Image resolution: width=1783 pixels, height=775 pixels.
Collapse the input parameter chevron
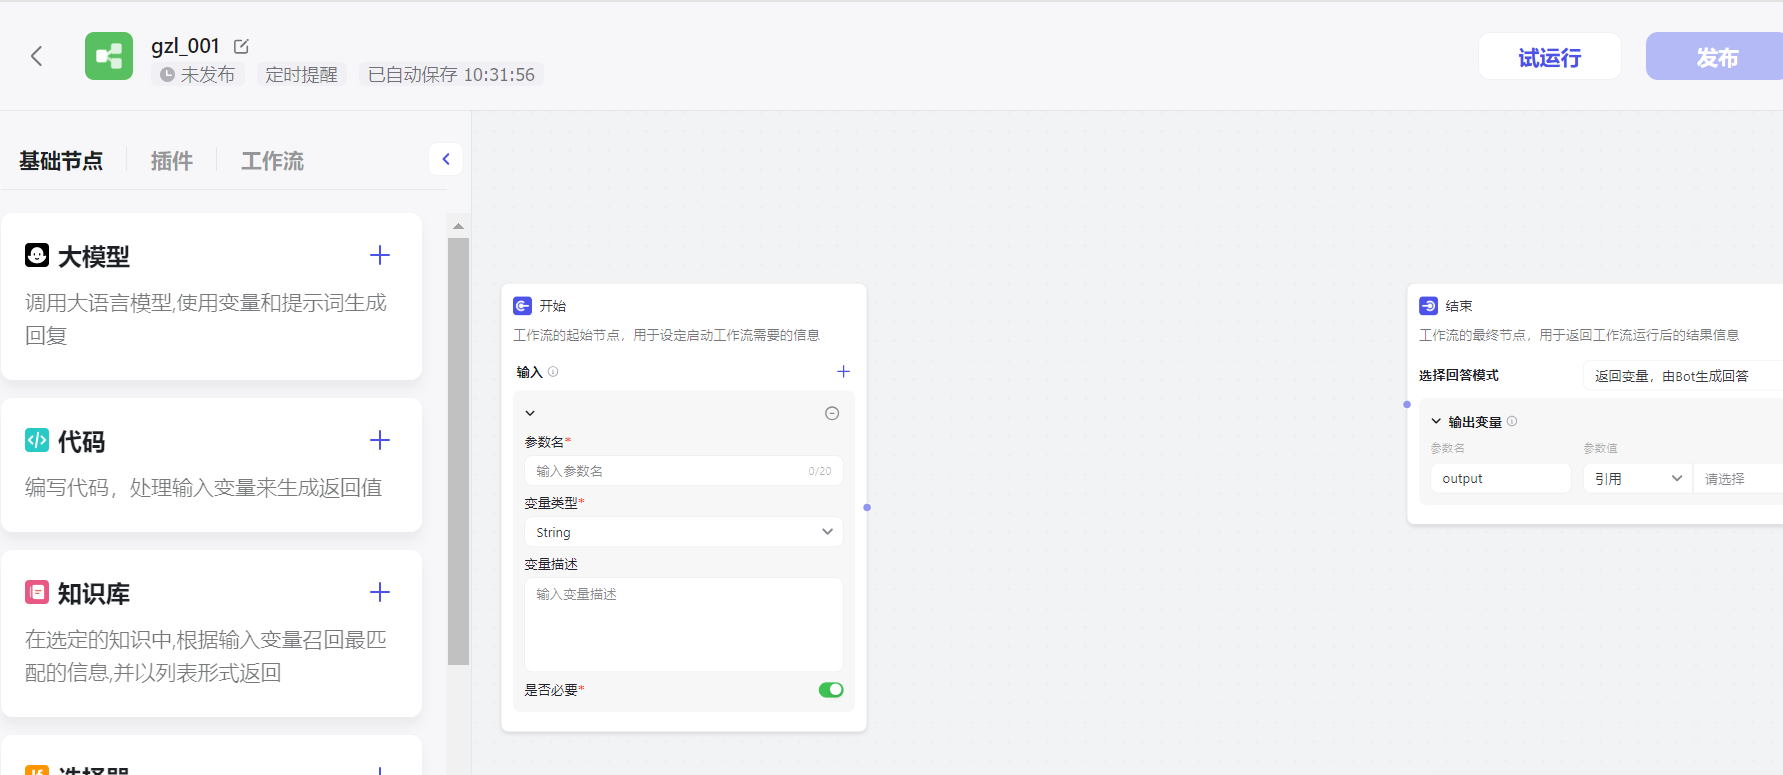(x=531, y=413)
